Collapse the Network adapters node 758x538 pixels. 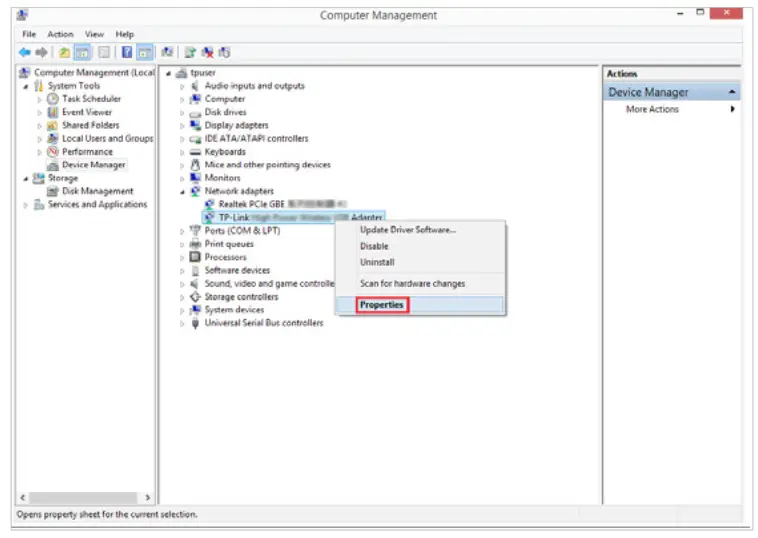tap(183, 191)
